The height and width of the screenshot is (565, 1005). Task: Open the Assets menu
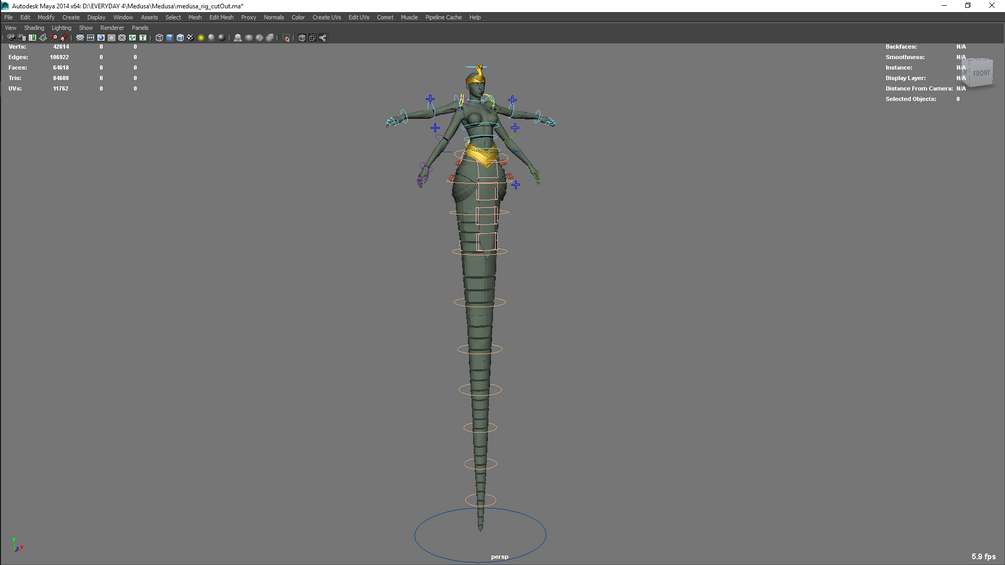click(x=149, y=17)
